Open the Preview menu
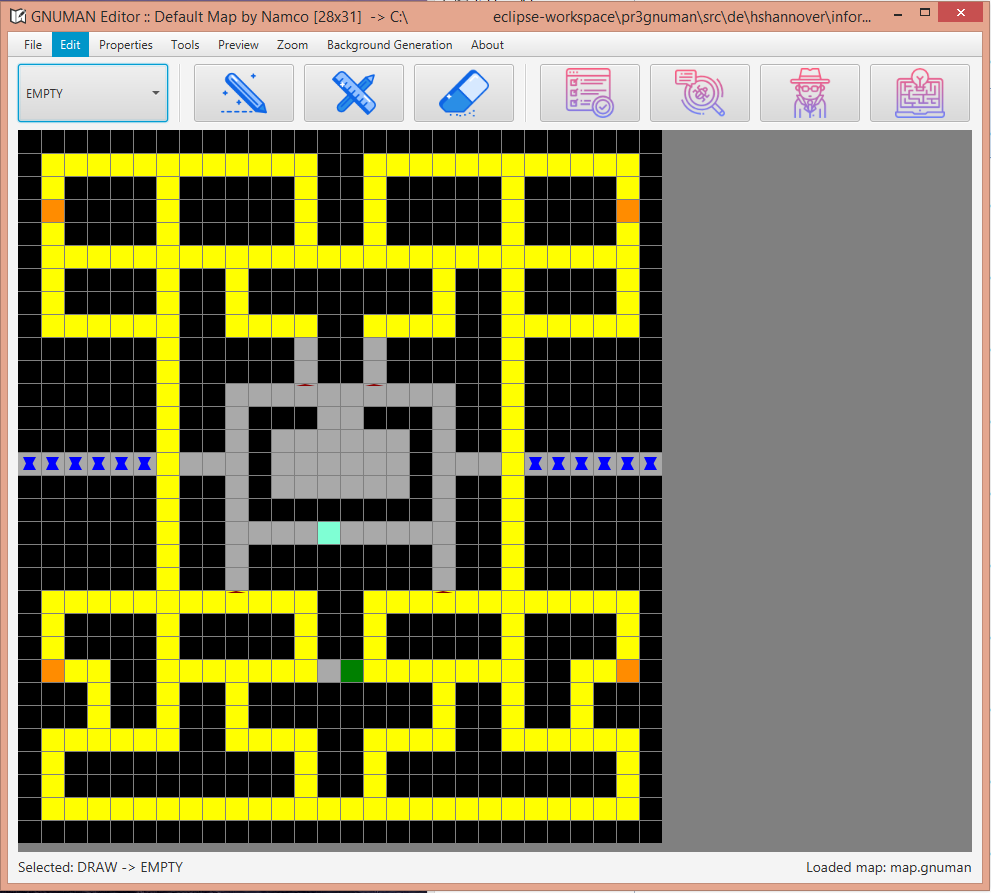This screenshot has height=893, width=991. pyautogui.click(x=238, y=45)
